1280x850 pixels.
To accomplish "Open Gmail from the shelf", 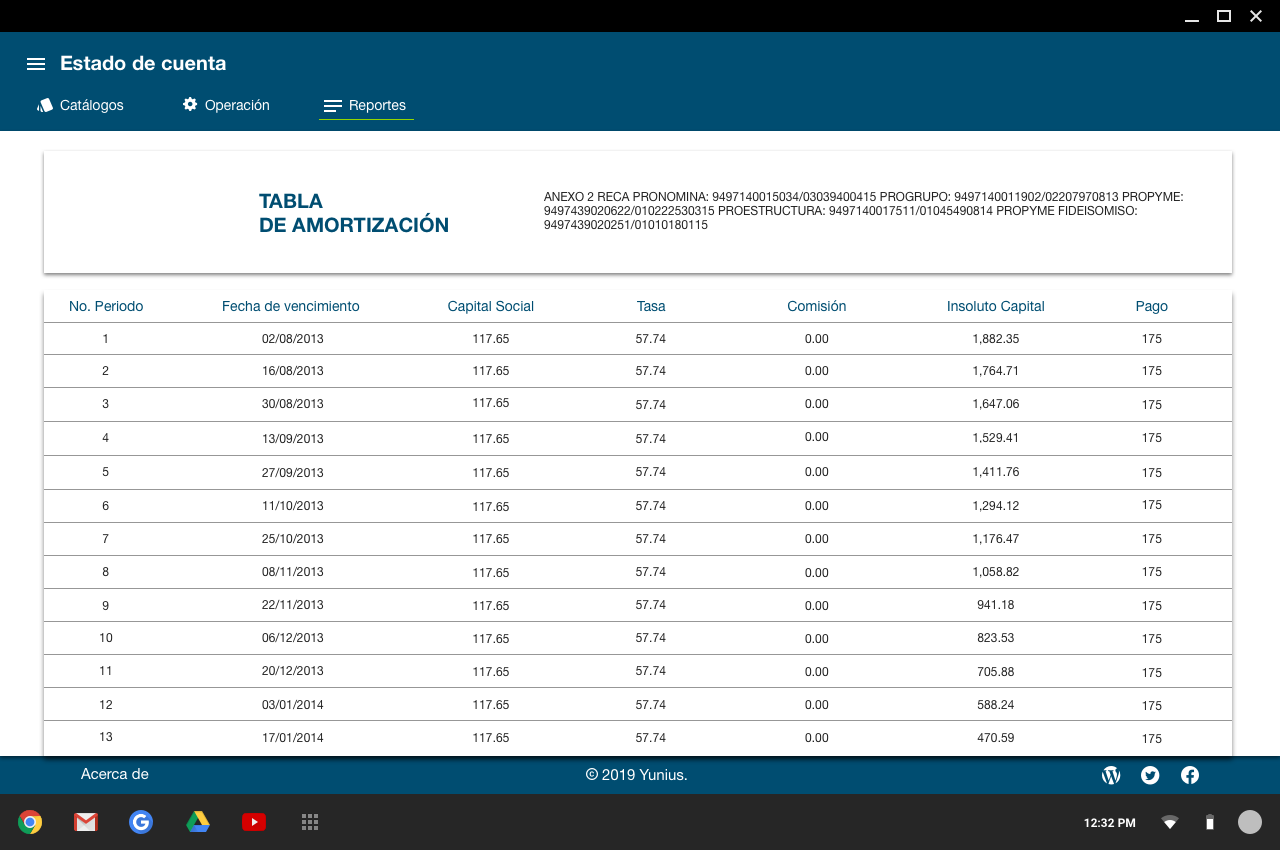I will [86, 822].
